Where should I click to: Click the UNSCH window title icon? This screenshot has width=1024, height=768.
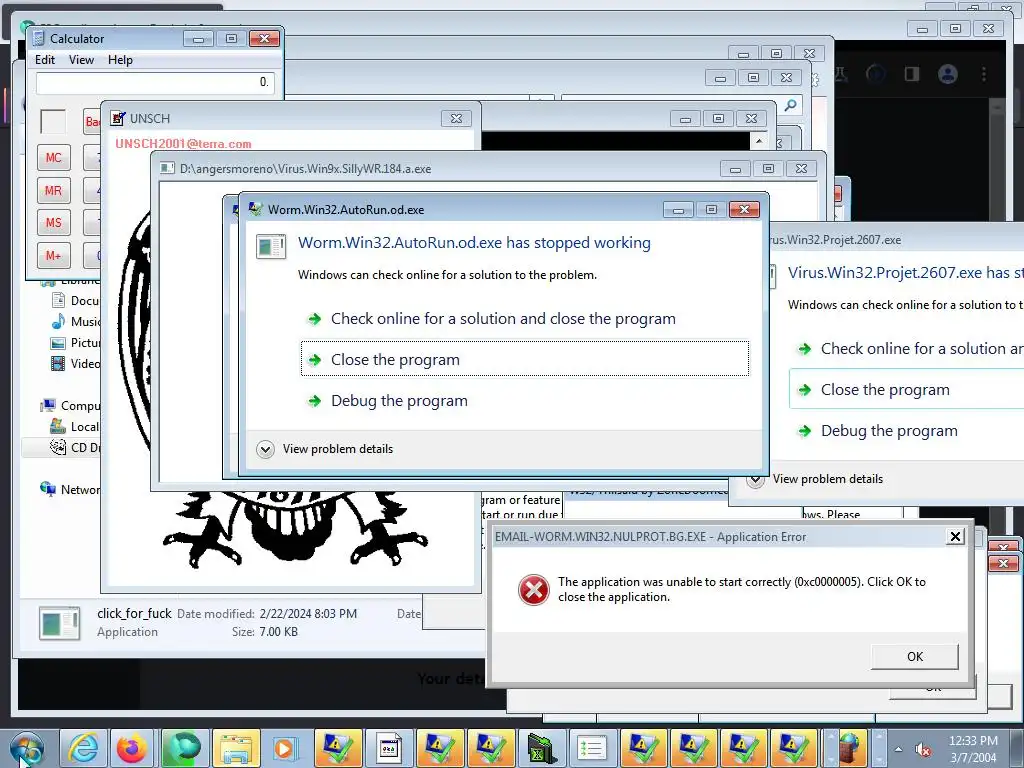click(118, 118)
